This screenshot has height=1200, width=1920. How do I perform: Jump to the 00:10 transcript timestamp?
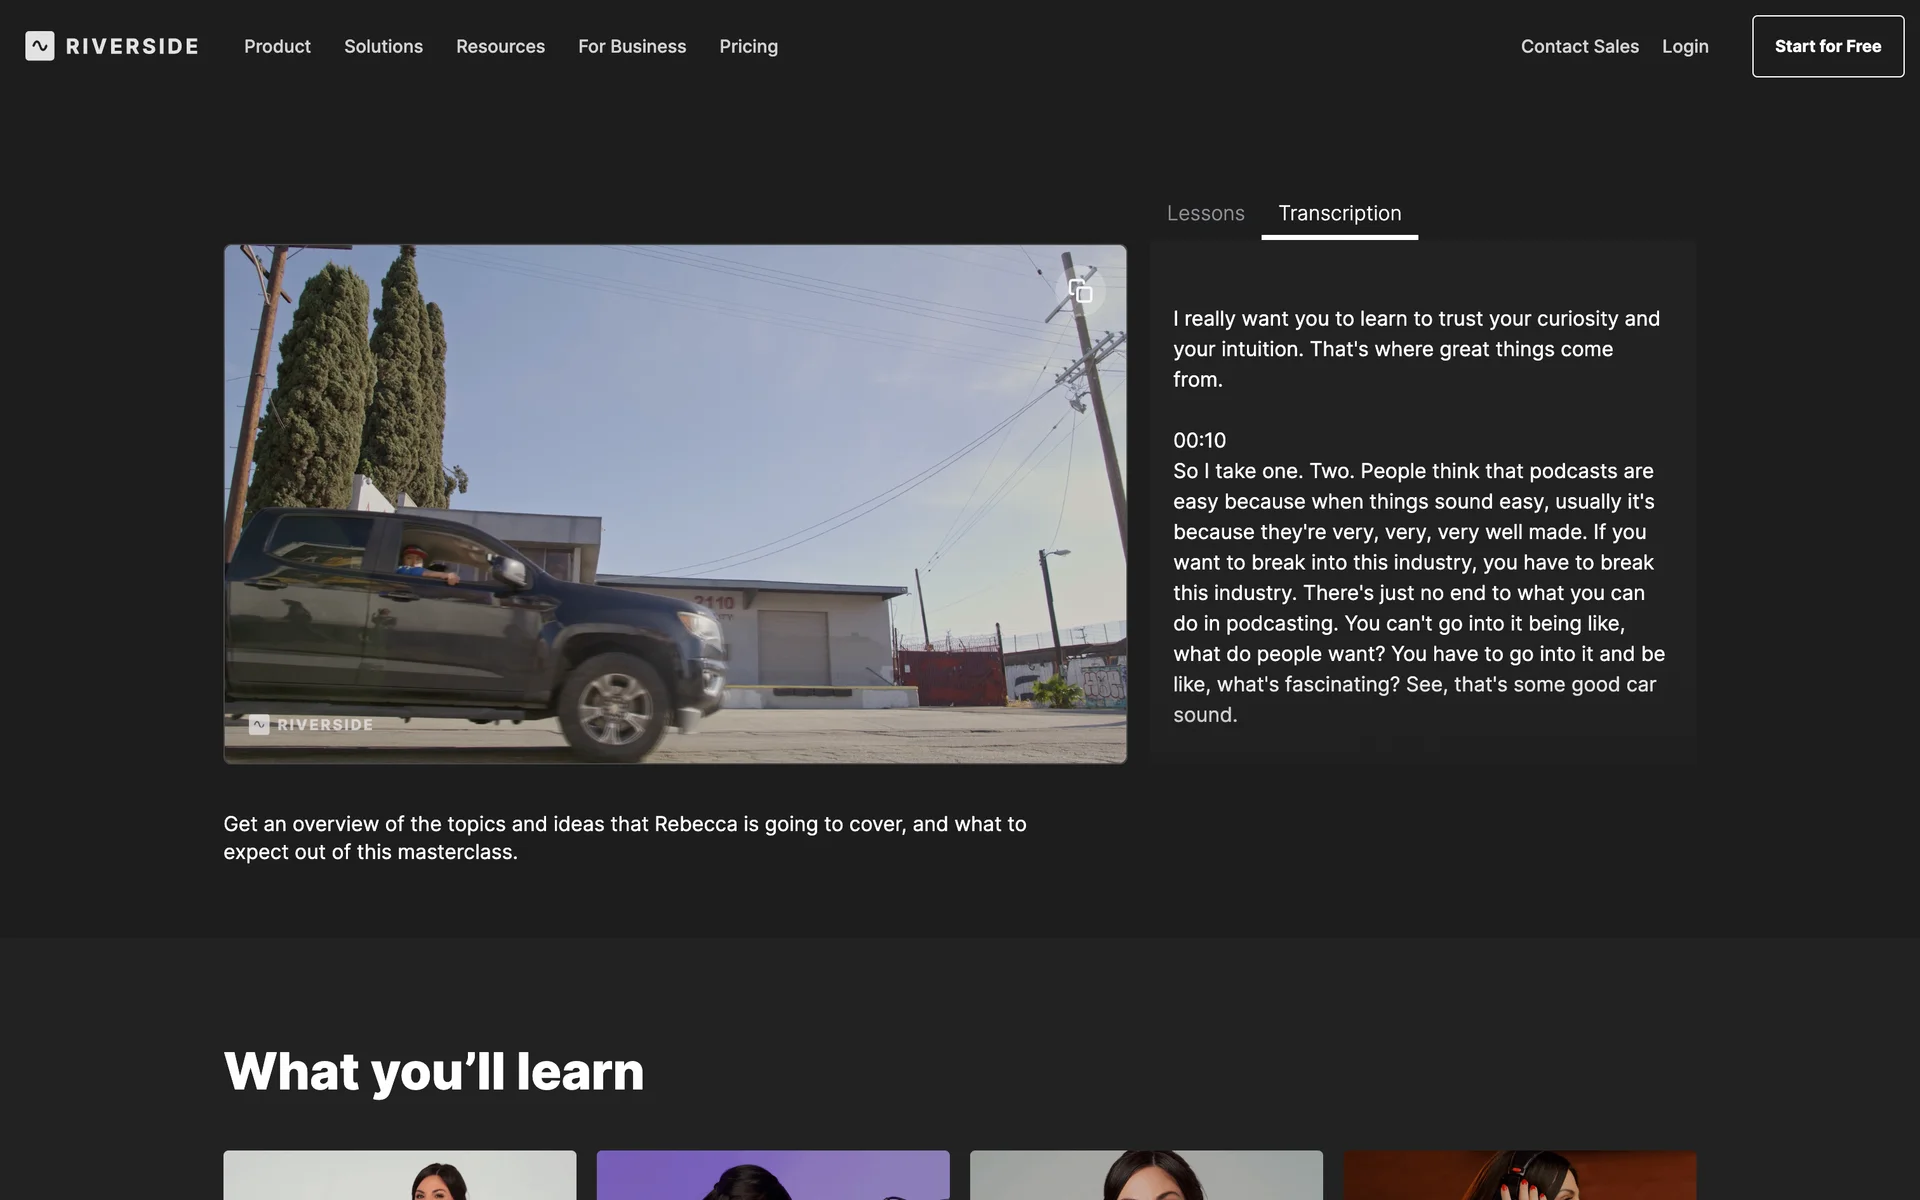[x=1199, y=440]
